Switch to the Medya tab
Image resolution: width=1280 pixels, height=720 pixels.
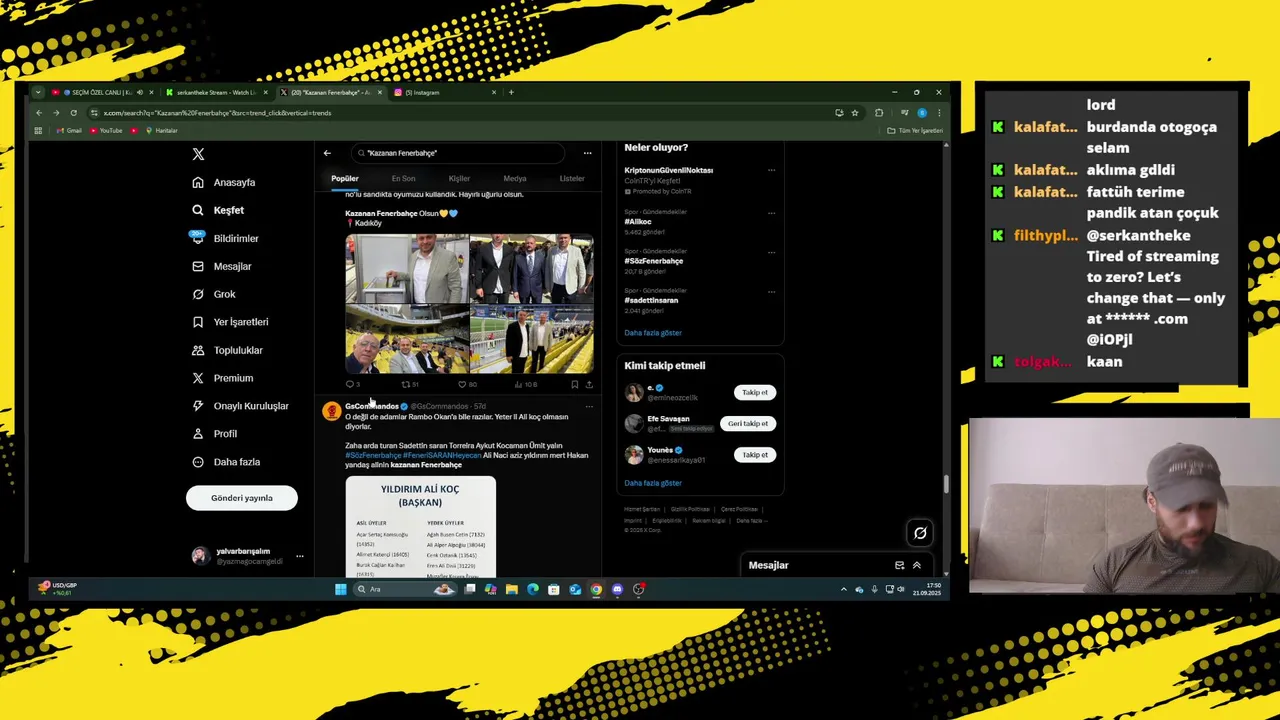point(515,178)
